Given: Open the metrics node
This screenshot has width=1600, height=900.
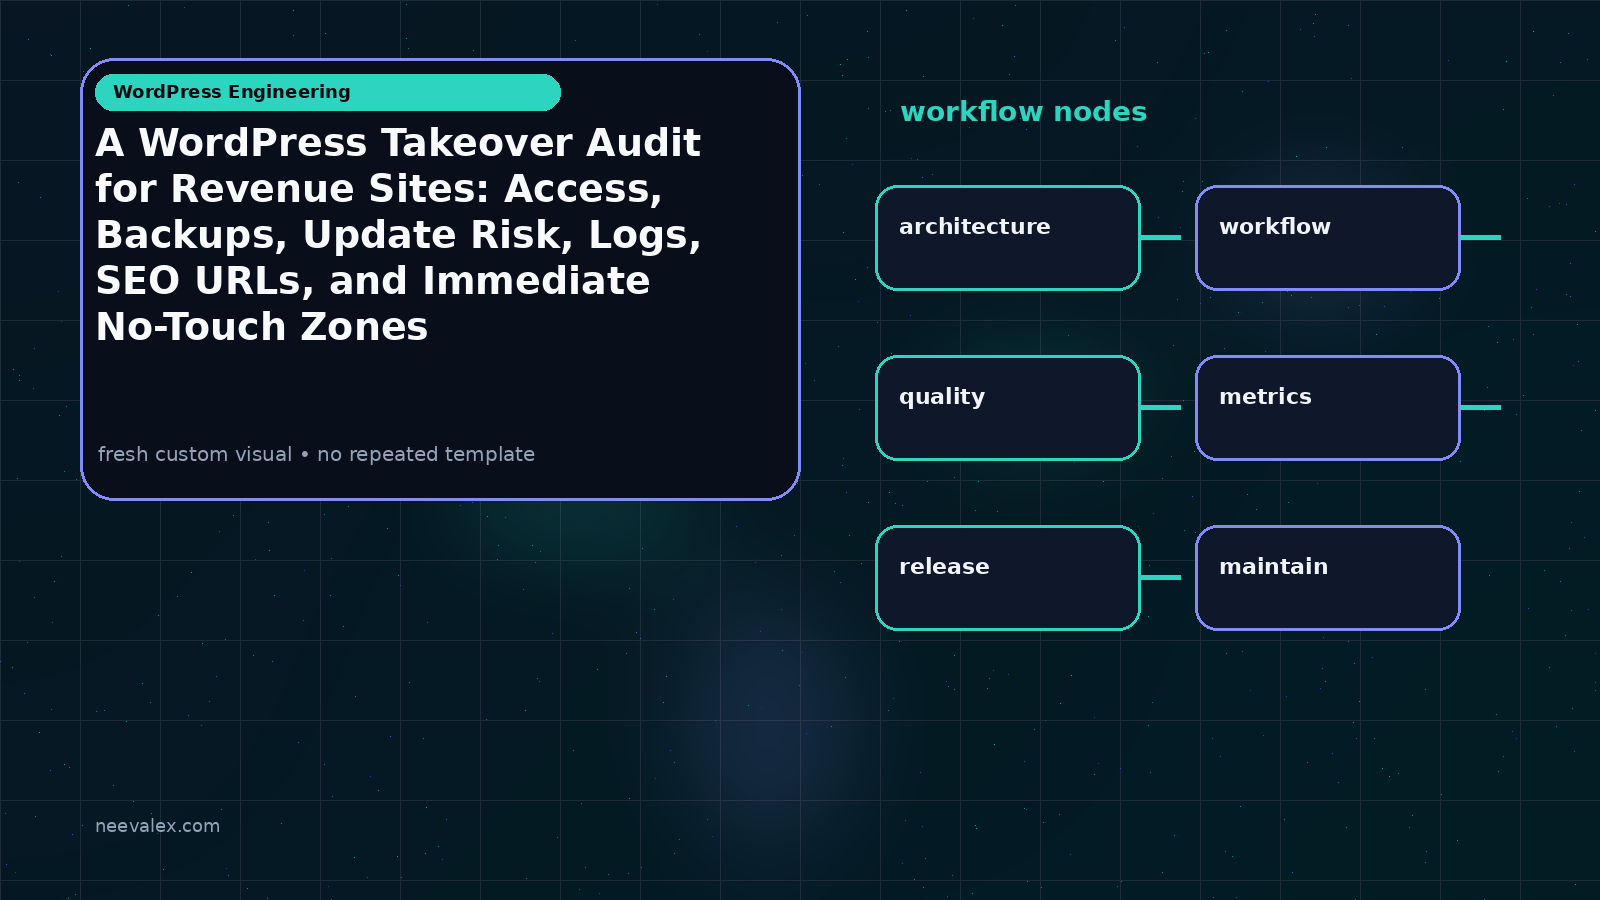Looking at the screenshot, I should click(1328, 408).
